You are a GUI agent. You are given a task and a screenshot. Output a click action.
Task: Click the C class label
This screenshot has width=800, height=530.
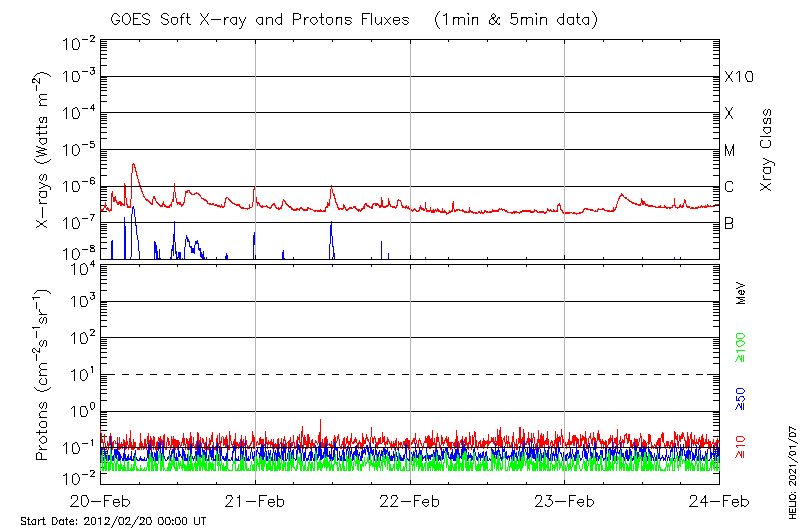729,188
